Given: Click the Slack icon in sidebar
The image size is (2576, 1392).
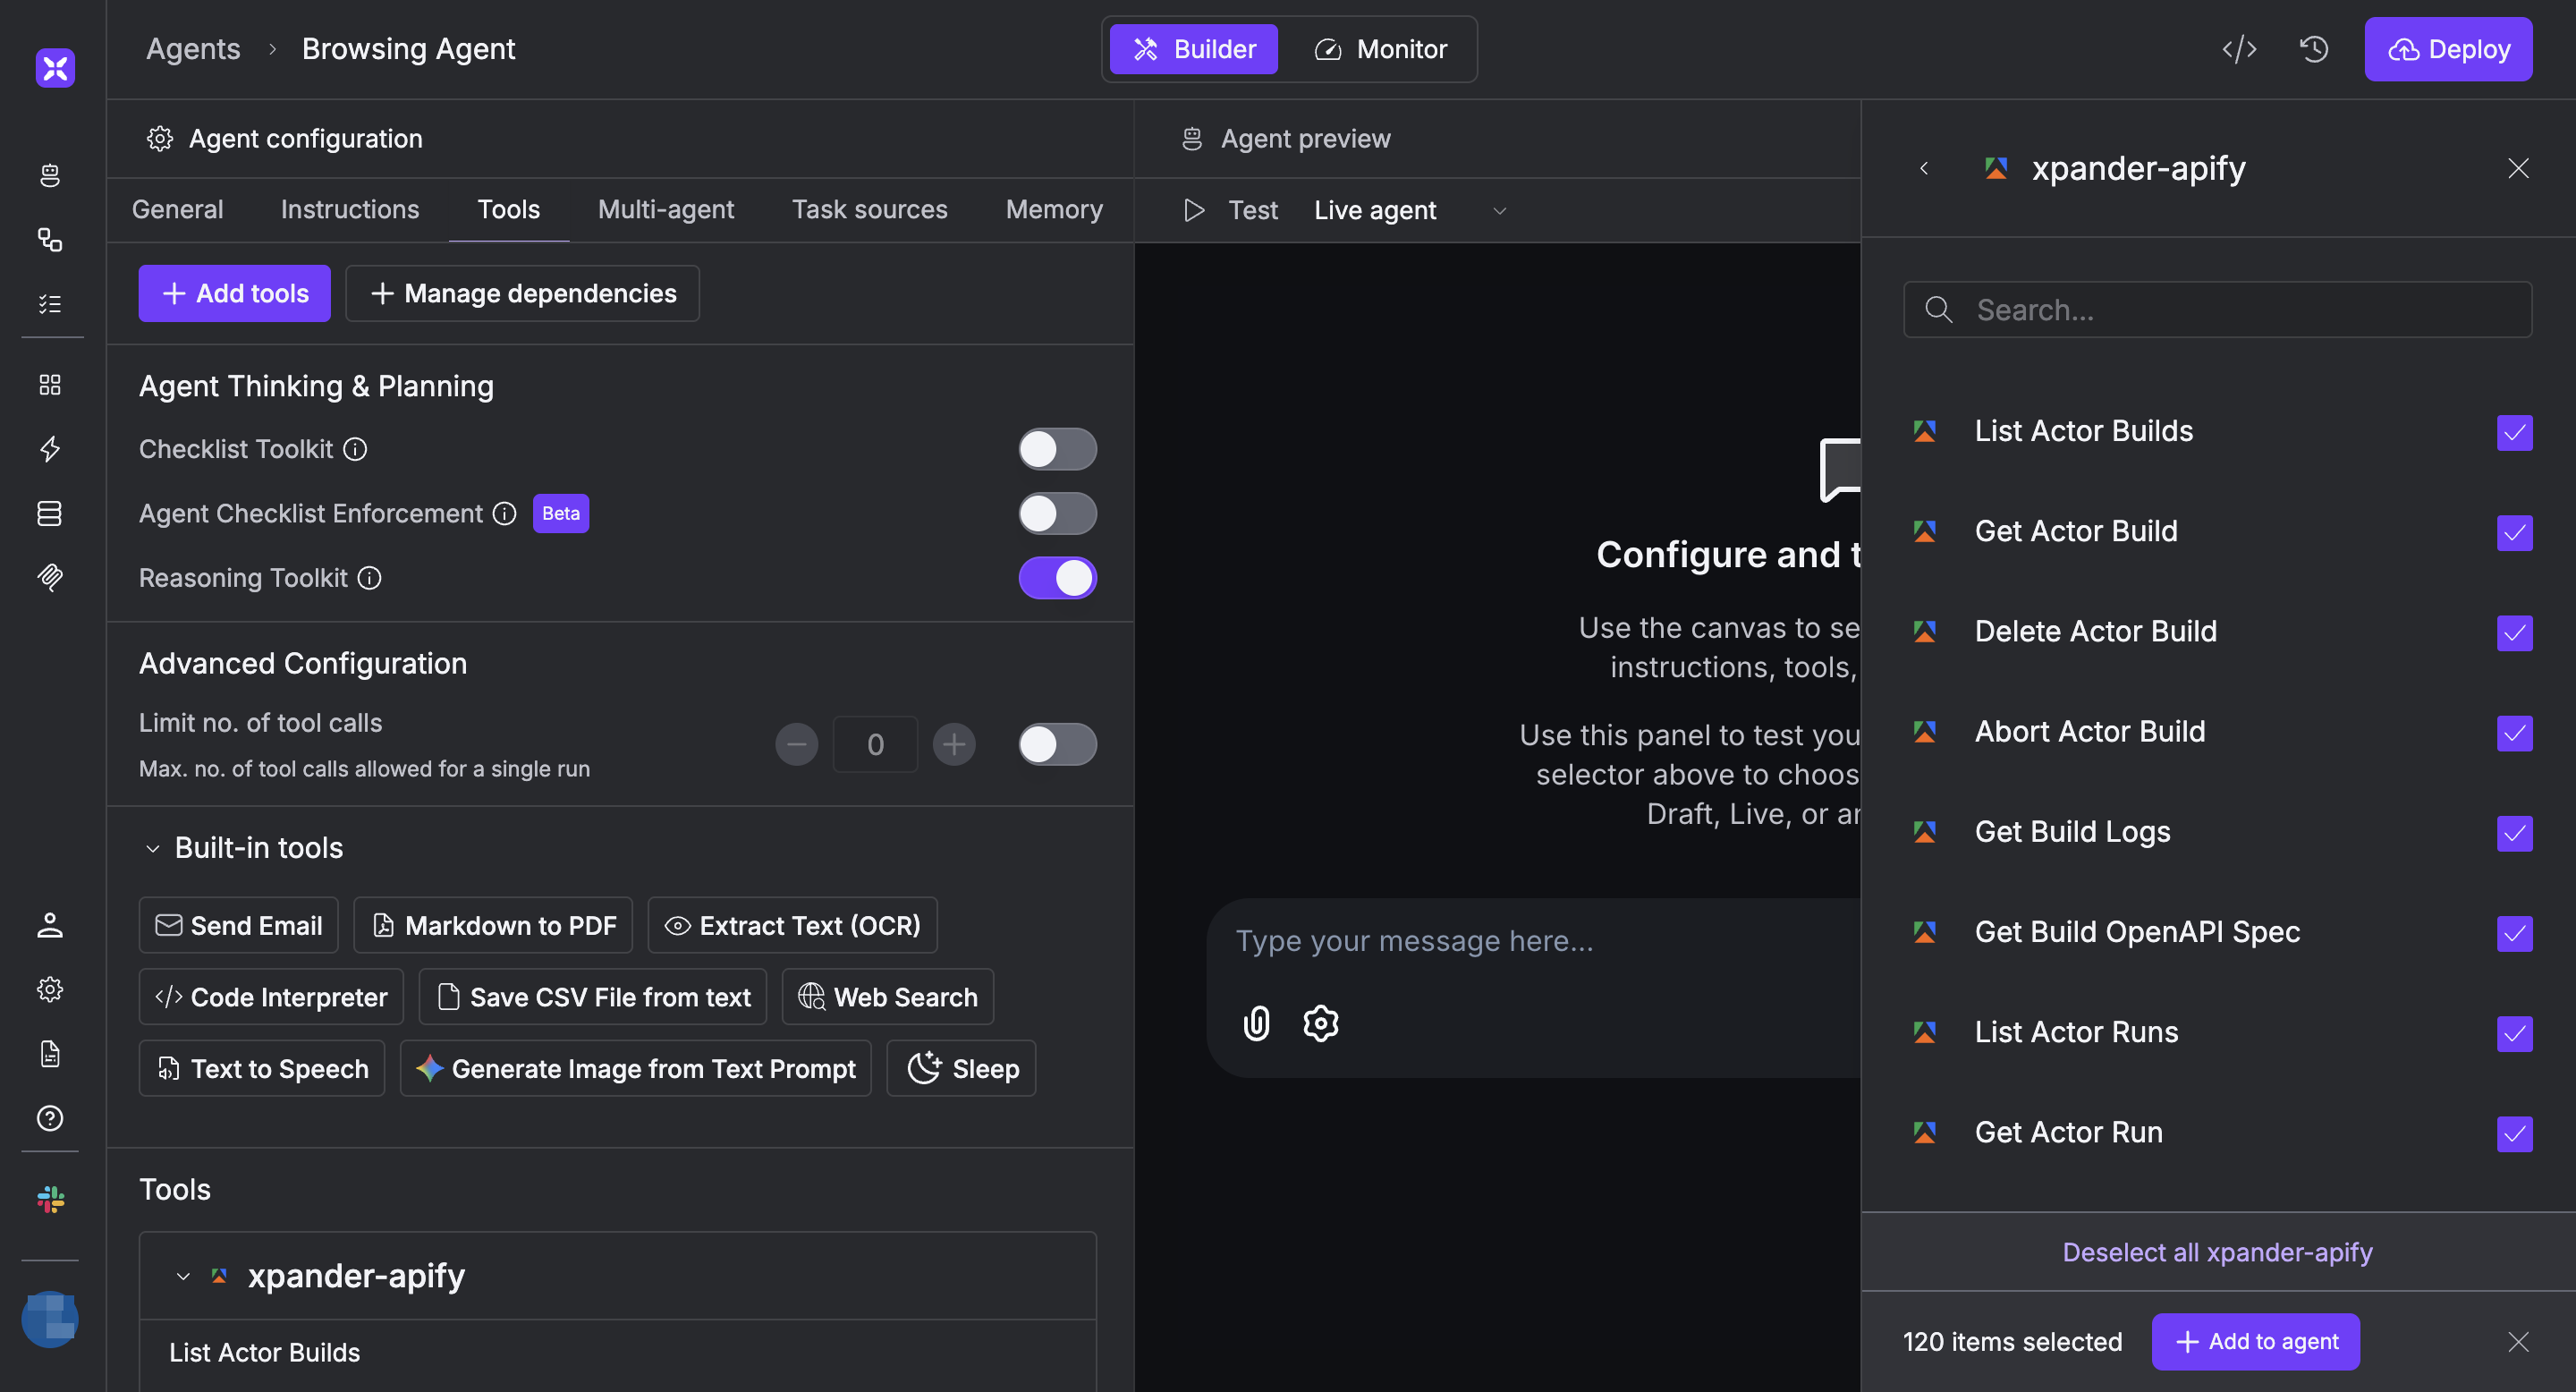Looking at the screenshot, I should [x=50, y=1199].
